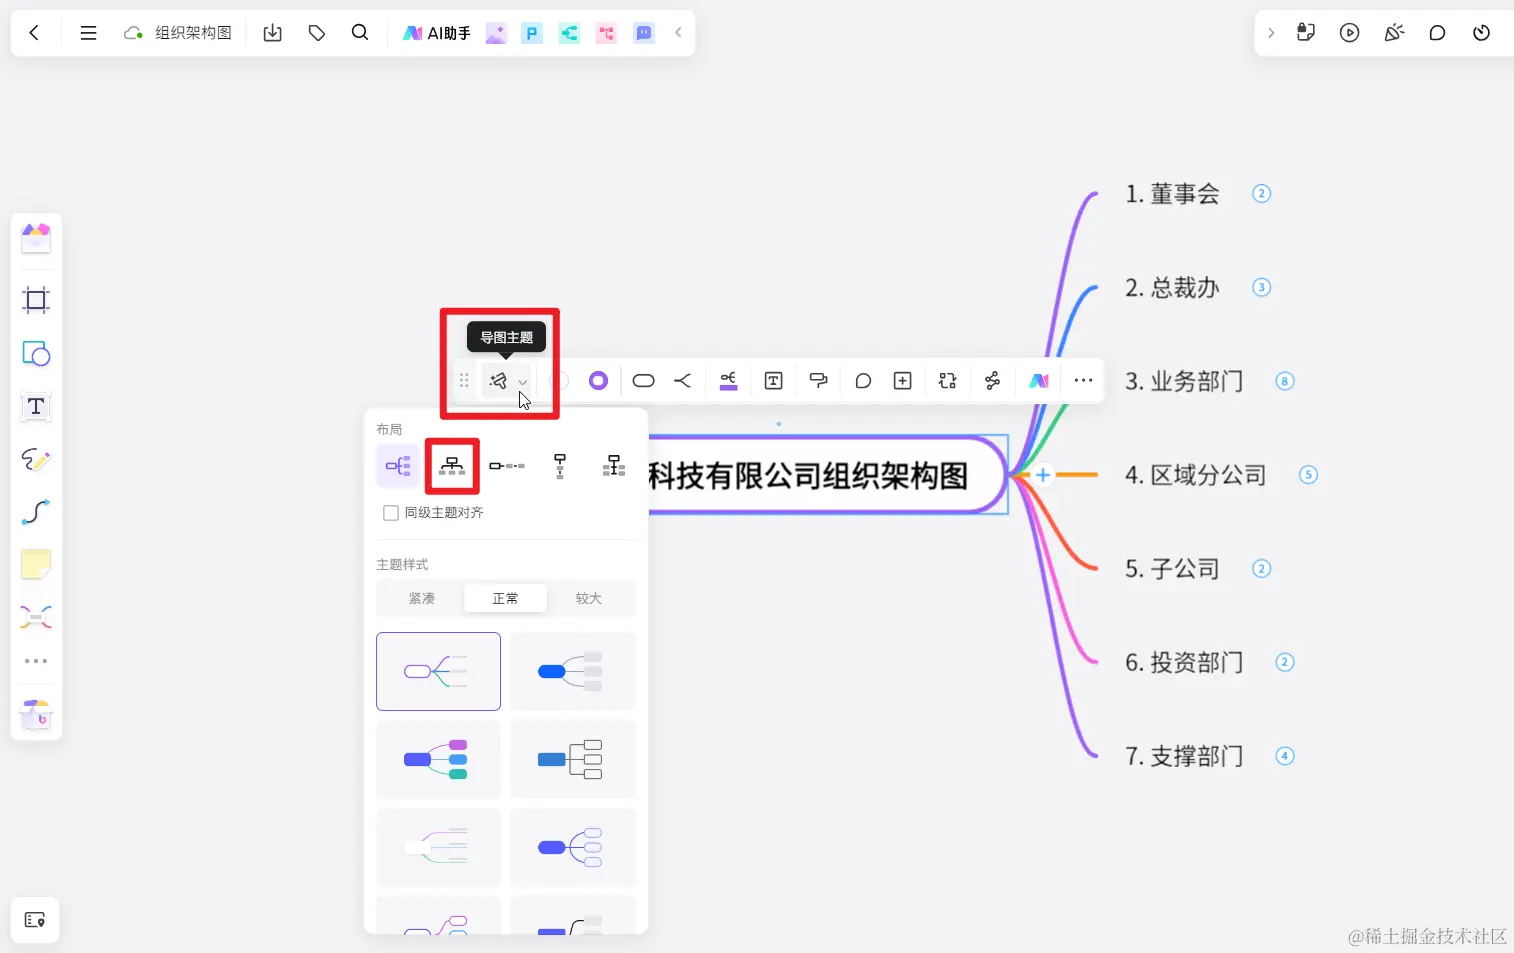
Task: Switch theme size to 紧凑
Action: [x=421, y=597]
